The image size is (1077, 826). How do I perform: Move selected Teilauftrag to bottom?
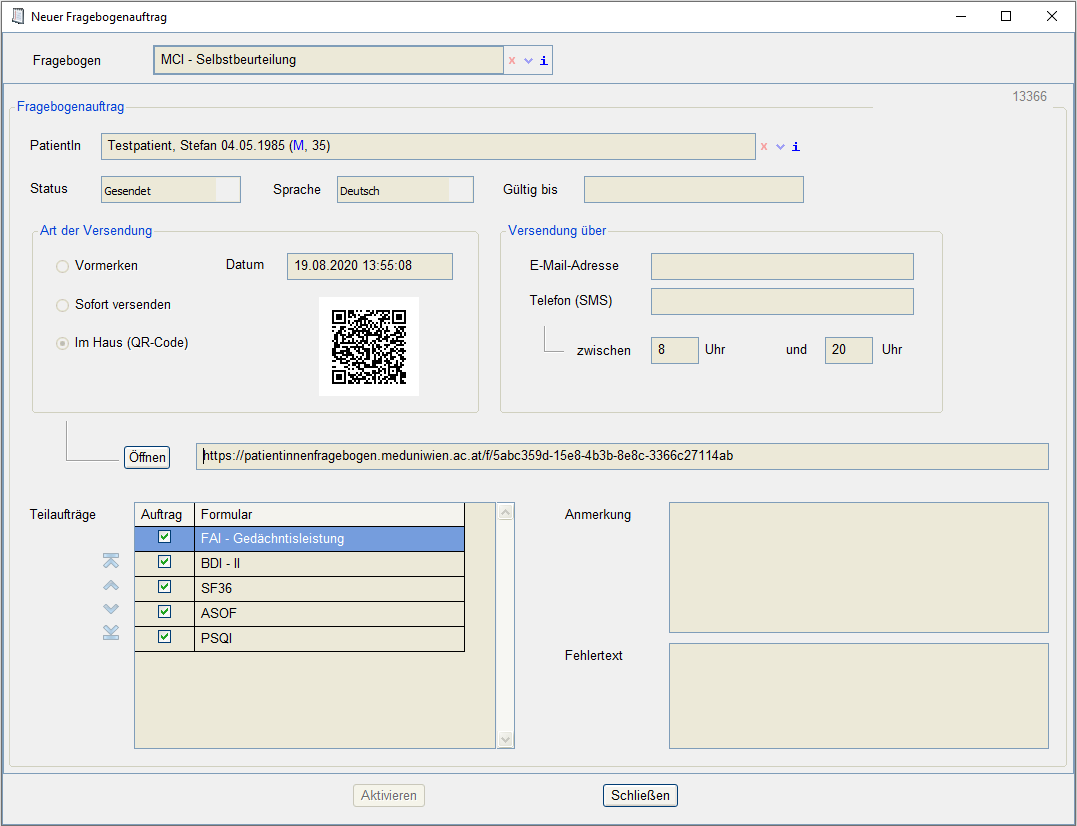click(111, 632)
